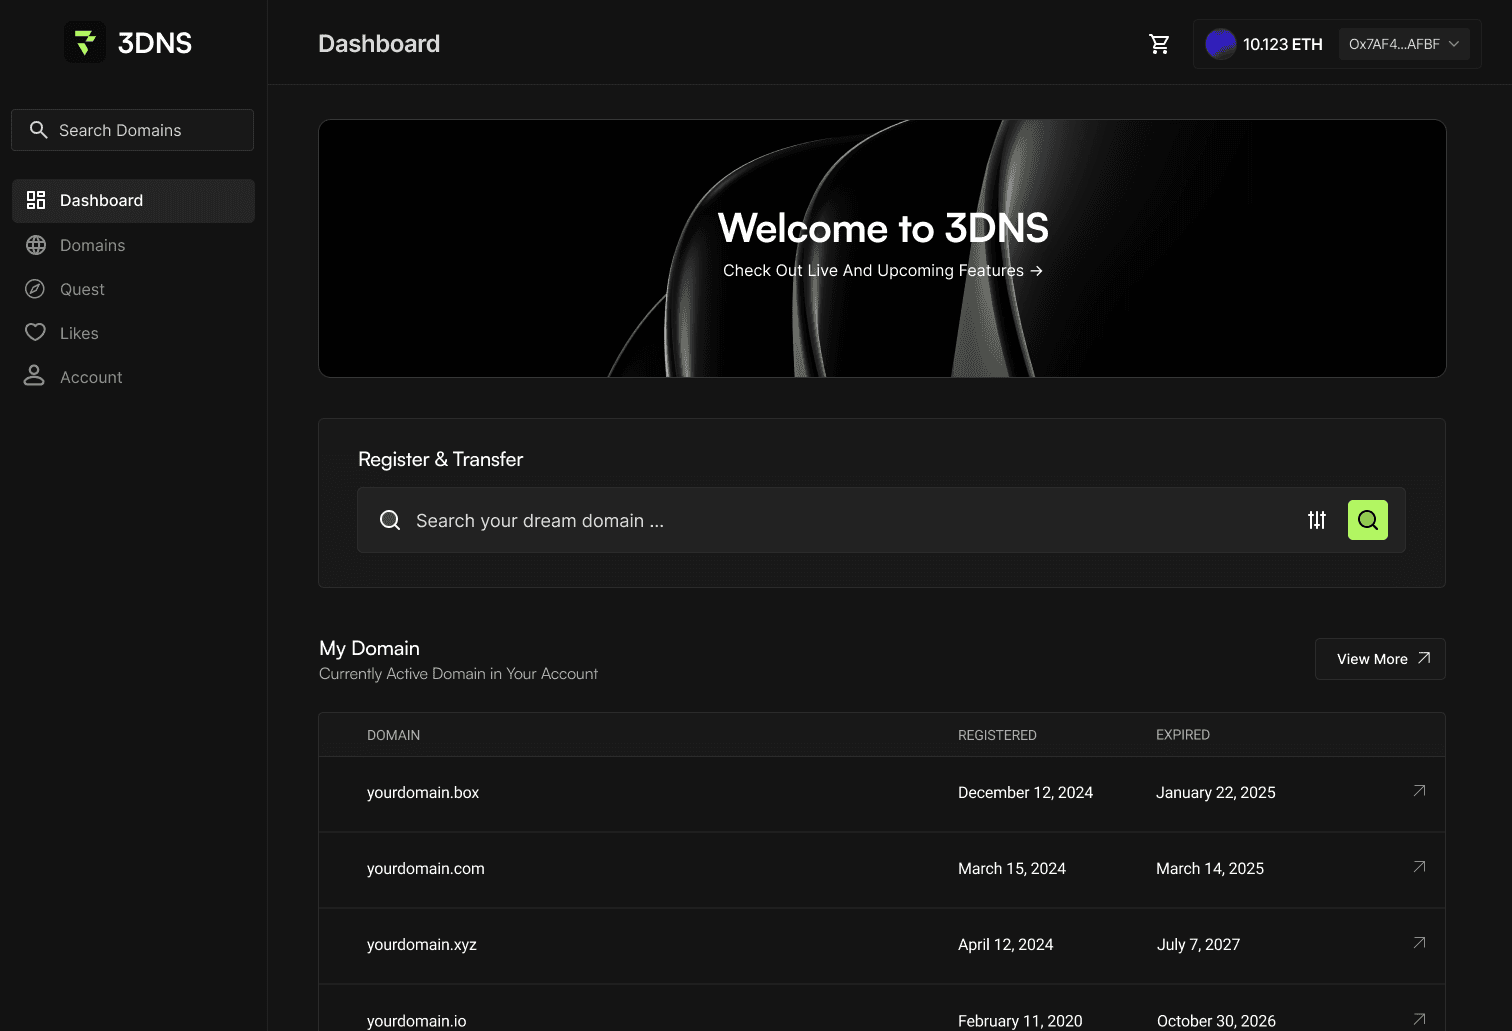Follow Check Out Live And Upcoming Features link
The image size is (1512, 1031).
pos(882,271)
